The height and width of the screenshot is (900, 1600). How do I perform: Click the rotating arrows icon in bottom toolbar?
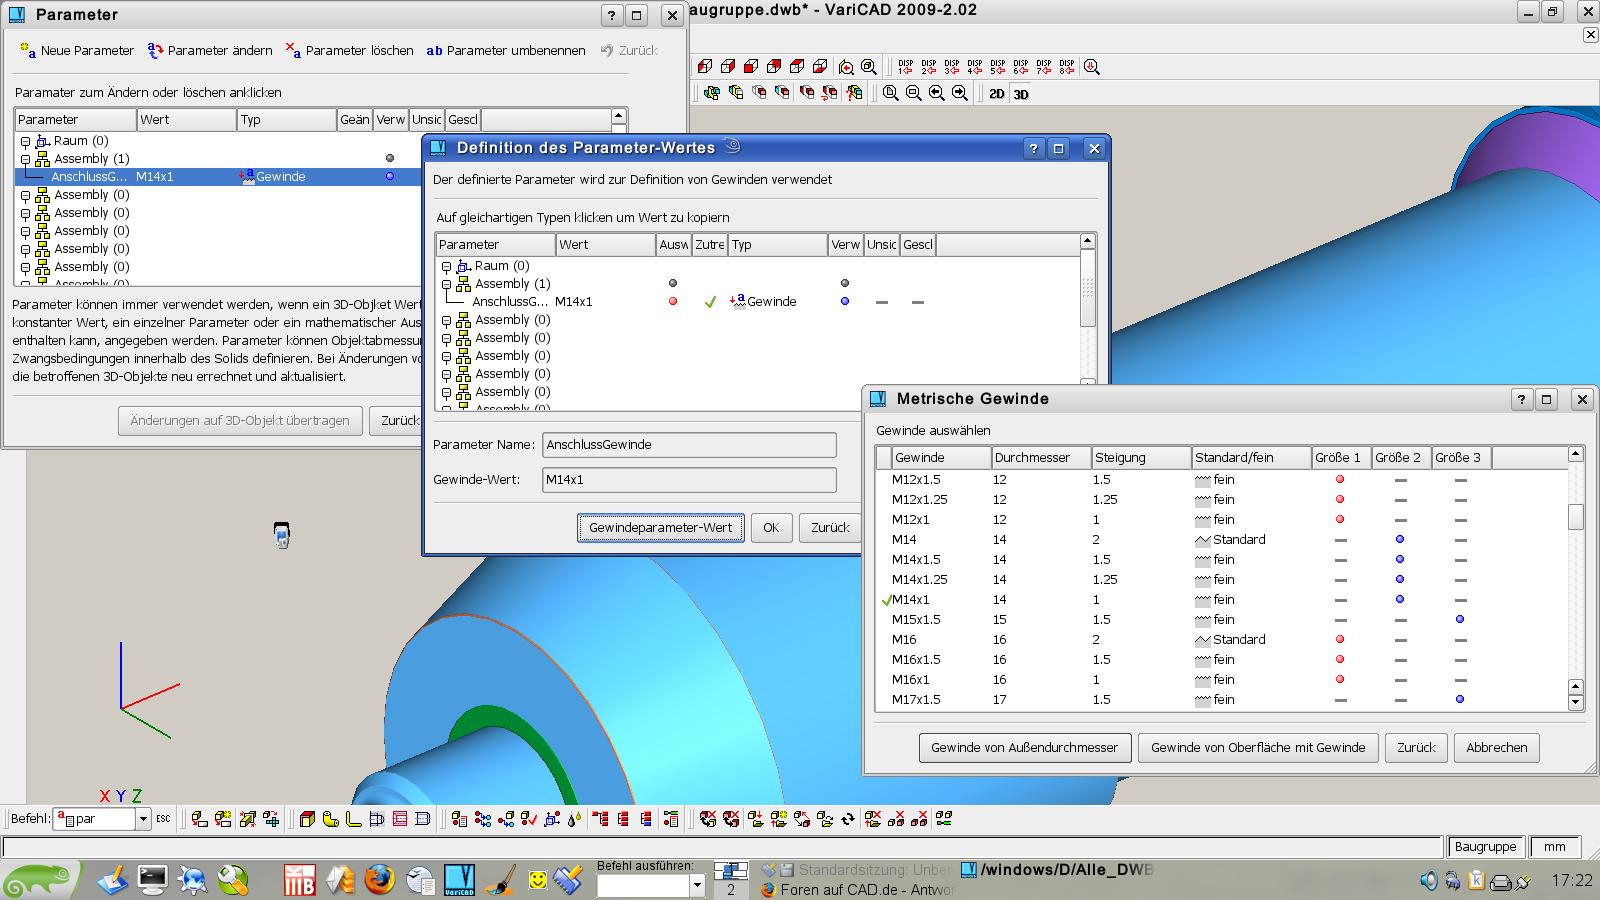click(848, 819)
